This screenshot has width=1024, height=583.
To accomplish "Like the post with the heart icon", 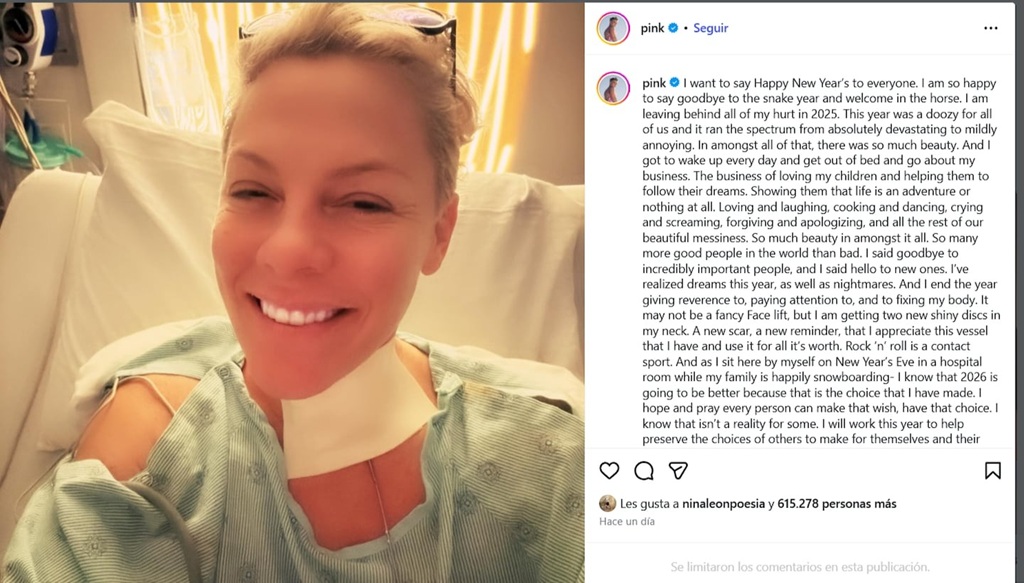I will tap(609, 470).
